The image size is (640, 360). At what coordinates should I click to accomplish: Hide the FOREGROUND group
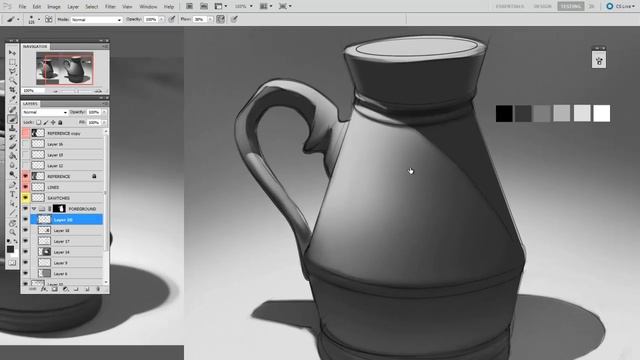click(26, 209)
